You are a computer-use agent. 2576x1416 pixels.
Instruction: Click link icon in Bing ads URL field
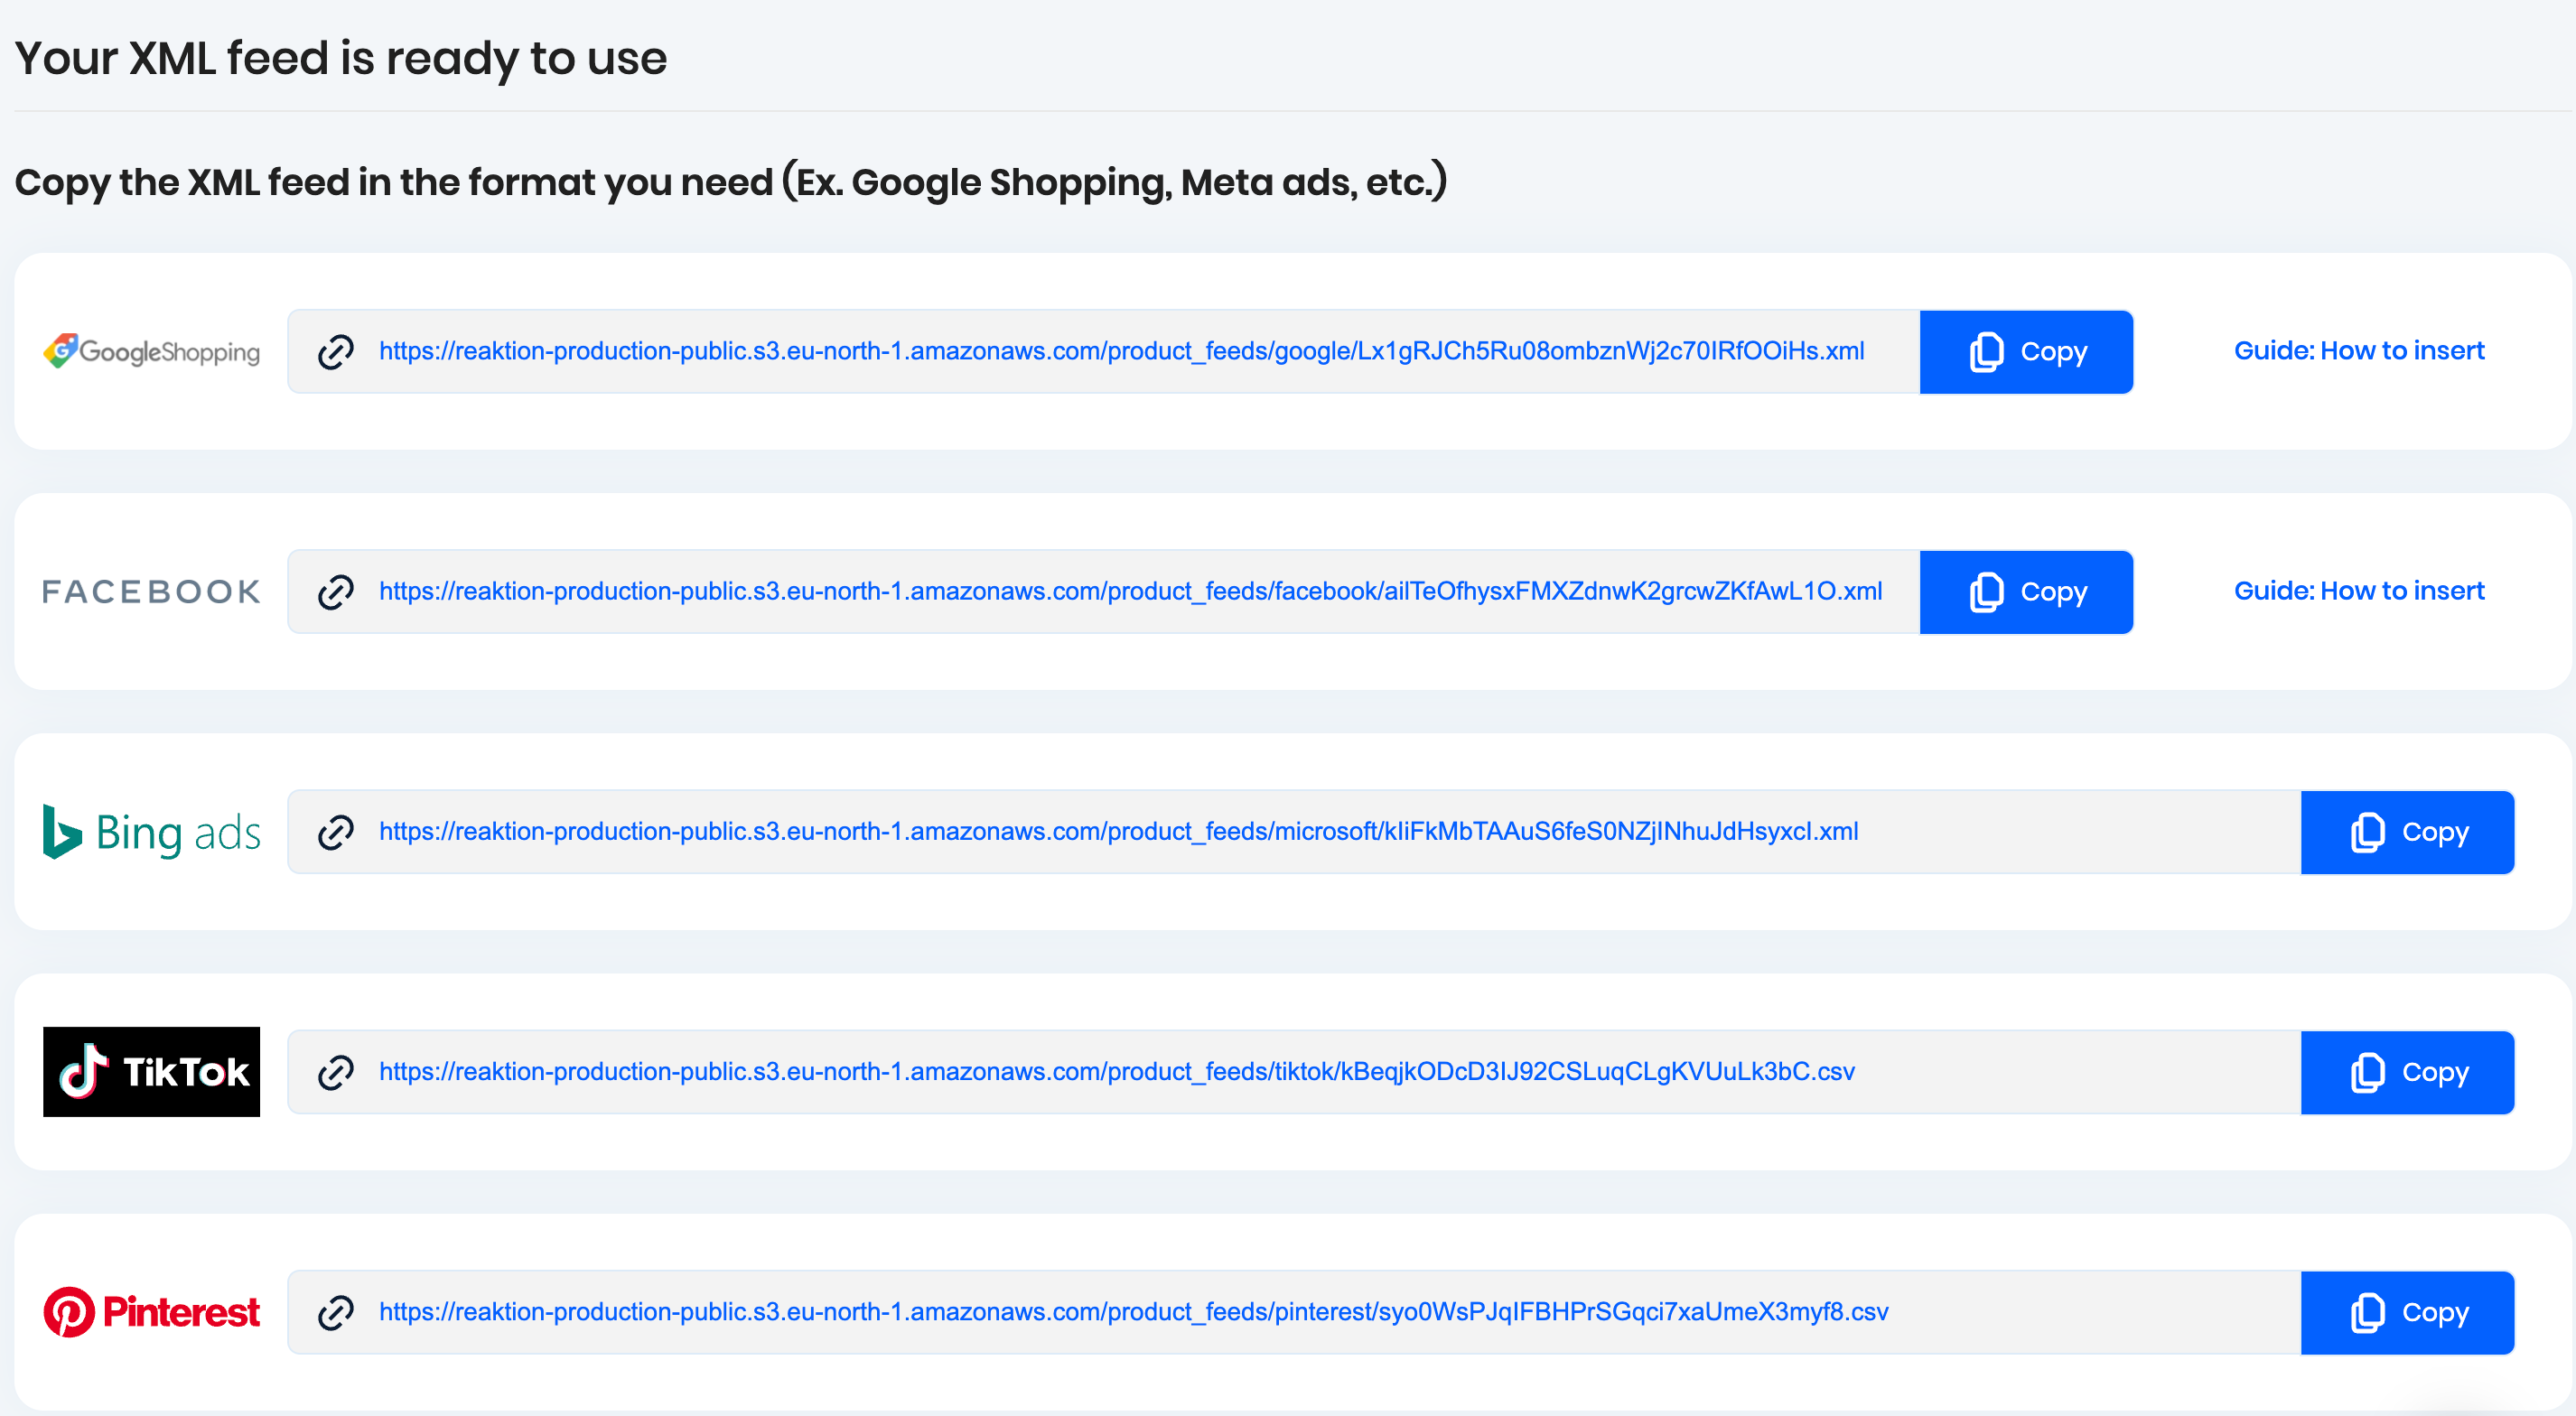click(336, 832)
